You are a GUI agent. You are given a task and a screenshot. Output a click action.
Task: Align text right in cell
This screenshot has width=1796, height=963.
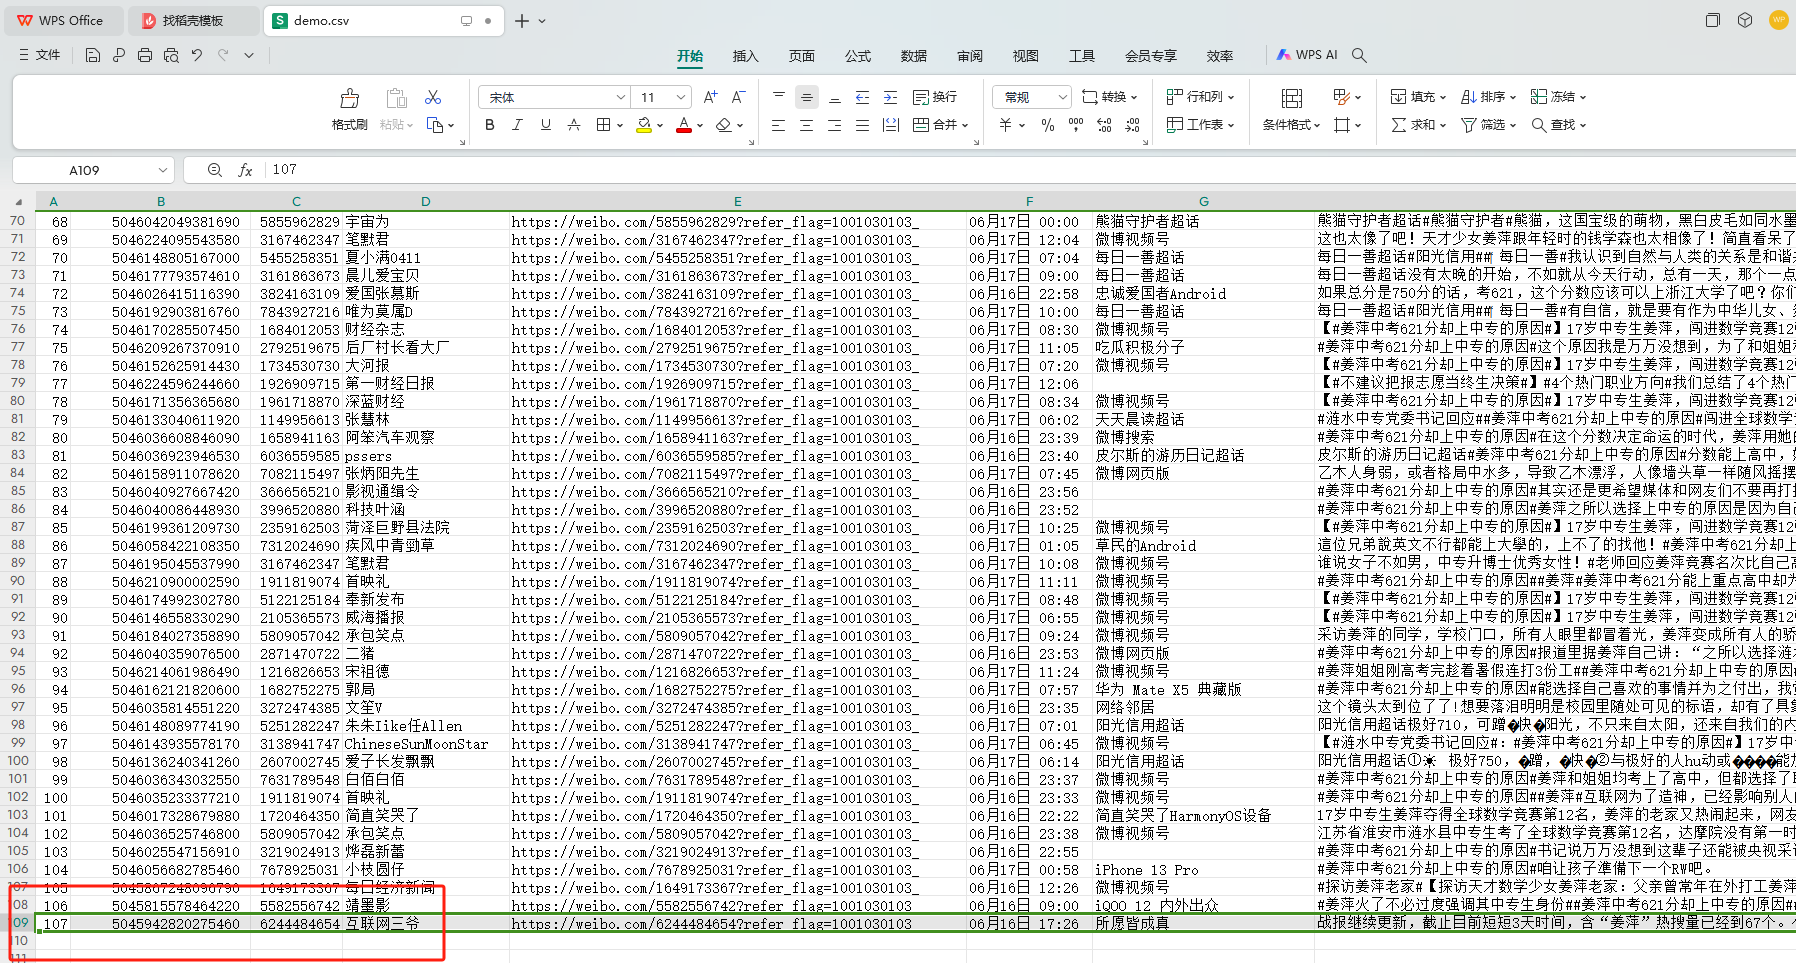834,125
